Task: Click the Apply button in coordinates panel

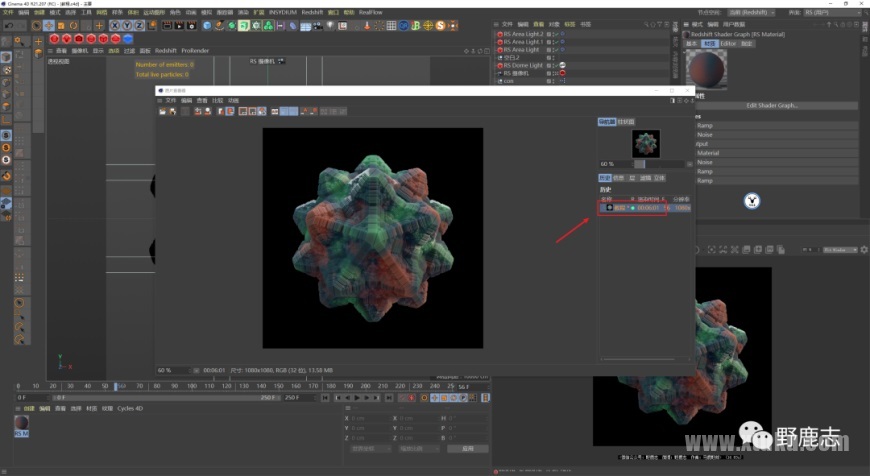Action: pyautogui.click(x=468, y=448)
